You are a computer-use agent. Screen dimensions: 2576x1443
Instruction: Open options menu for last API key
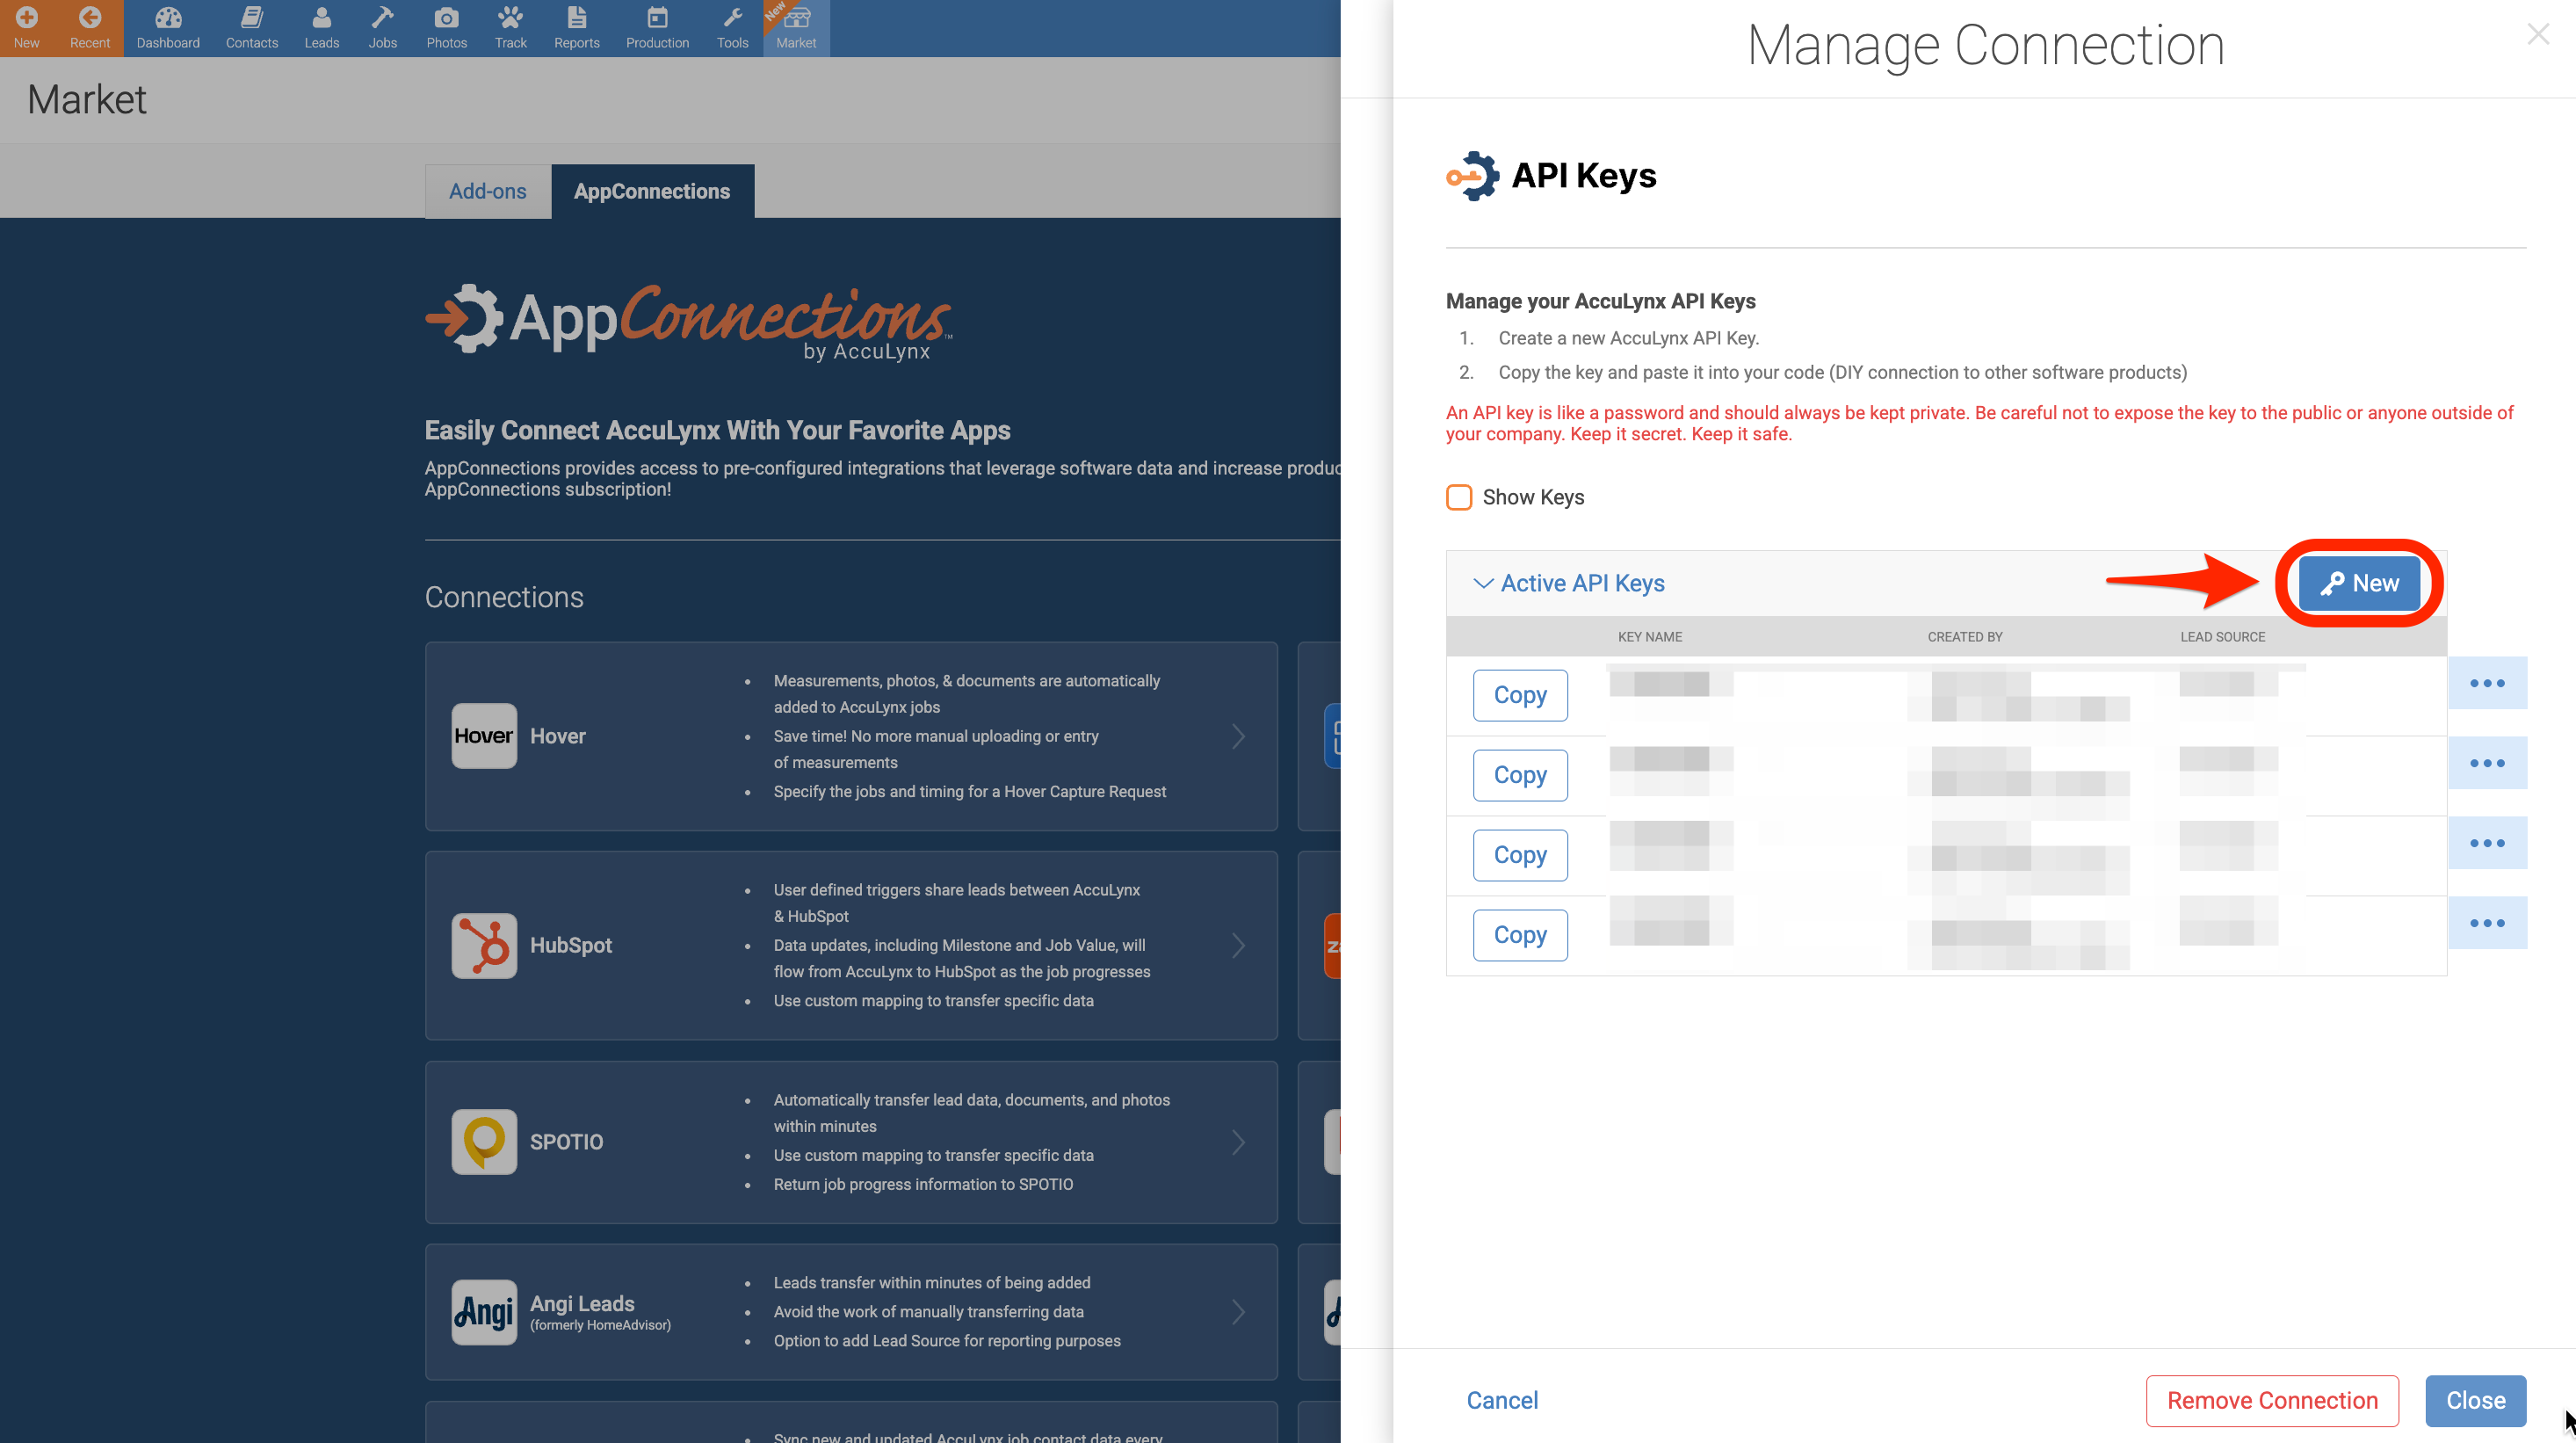click(x=2486, y=923)
